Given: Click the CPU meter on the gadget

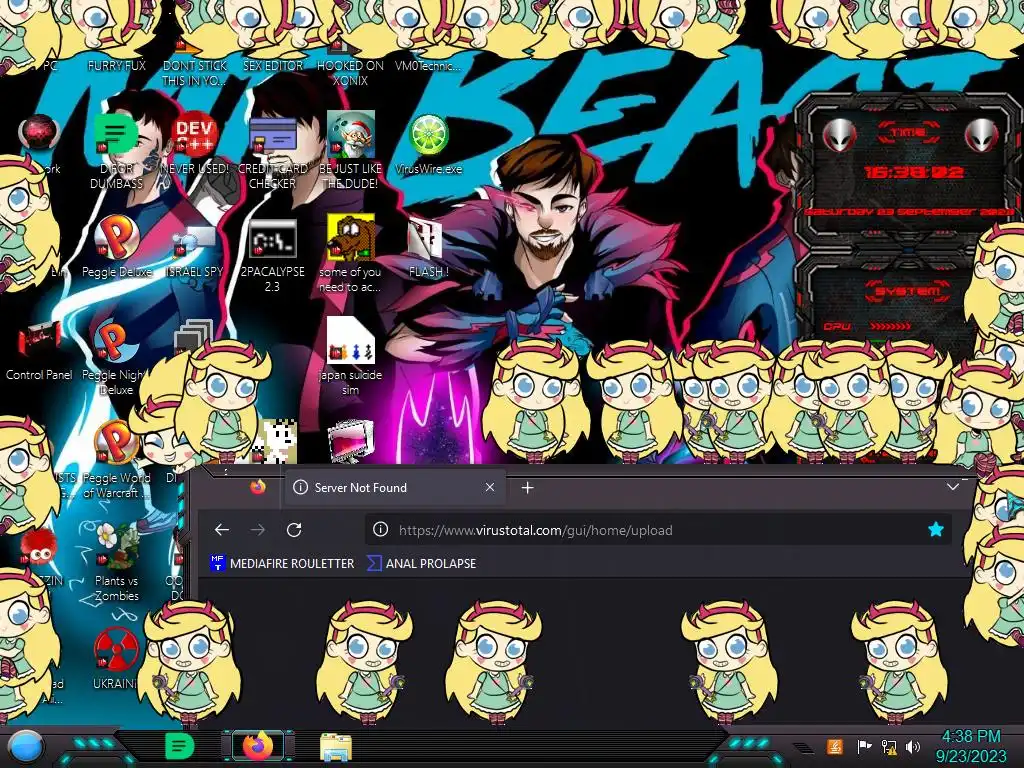Looking at the screenshot, I should pyautogui.click(x=867, y=326).
